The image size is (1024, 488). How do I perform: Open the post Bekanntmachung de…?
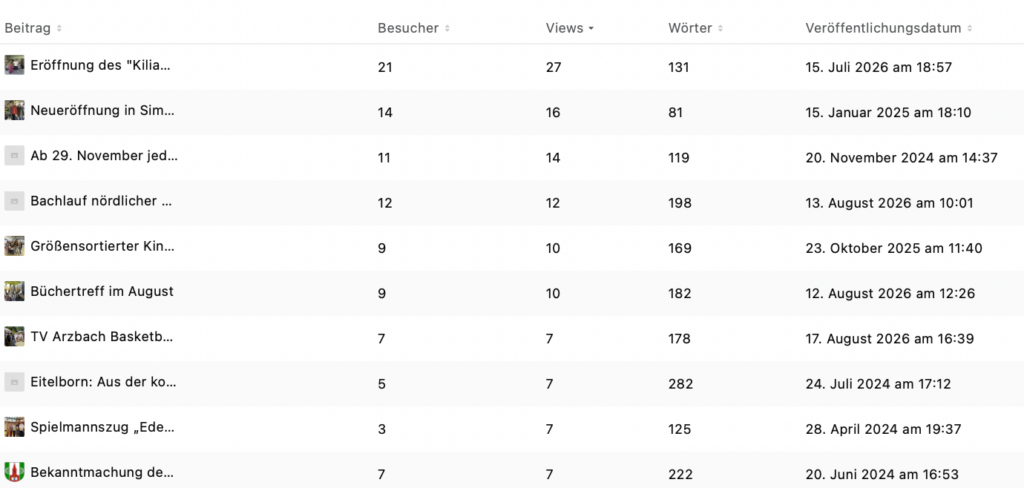point(102,472)
